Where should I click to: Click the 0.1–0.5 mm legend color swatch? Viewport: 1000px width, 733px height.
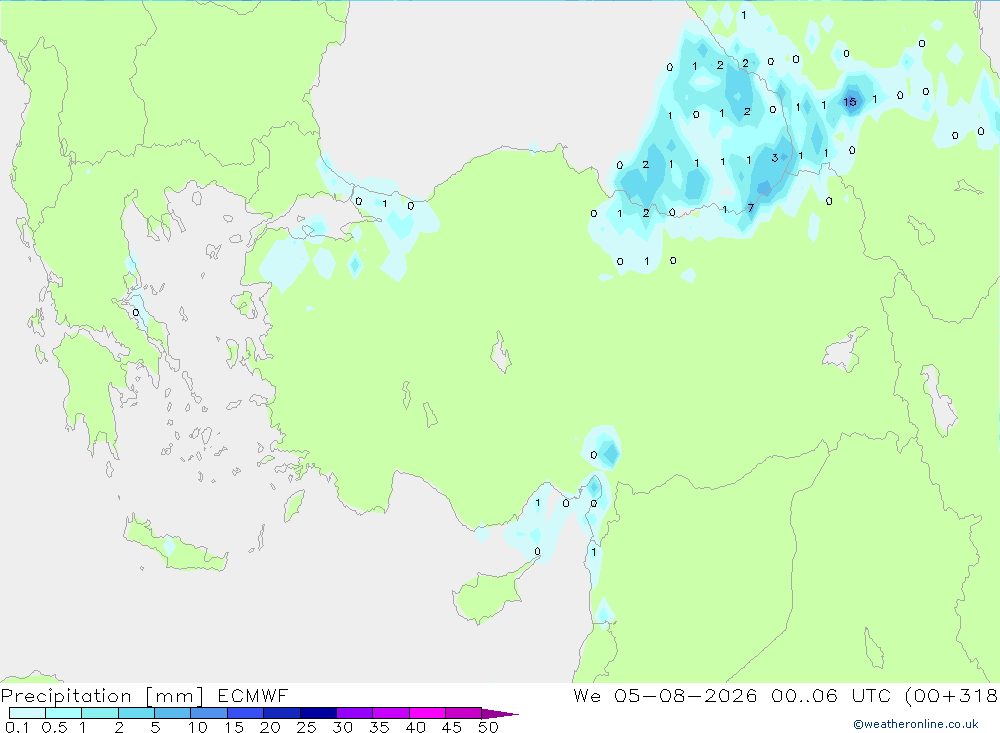pyautogui.click(x=27, y=713)
